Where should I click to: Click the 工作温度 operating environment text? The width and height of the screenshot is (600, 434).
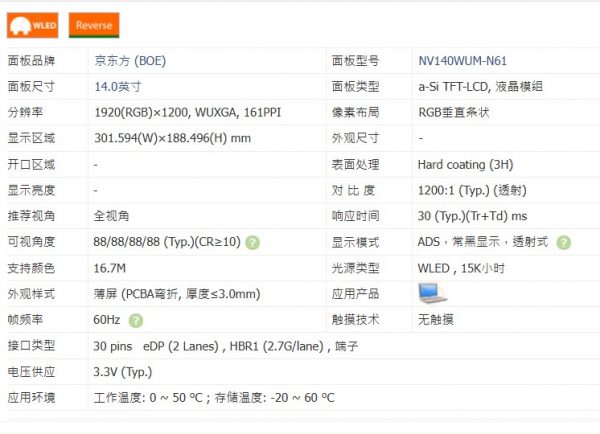(x=214, y=398)
